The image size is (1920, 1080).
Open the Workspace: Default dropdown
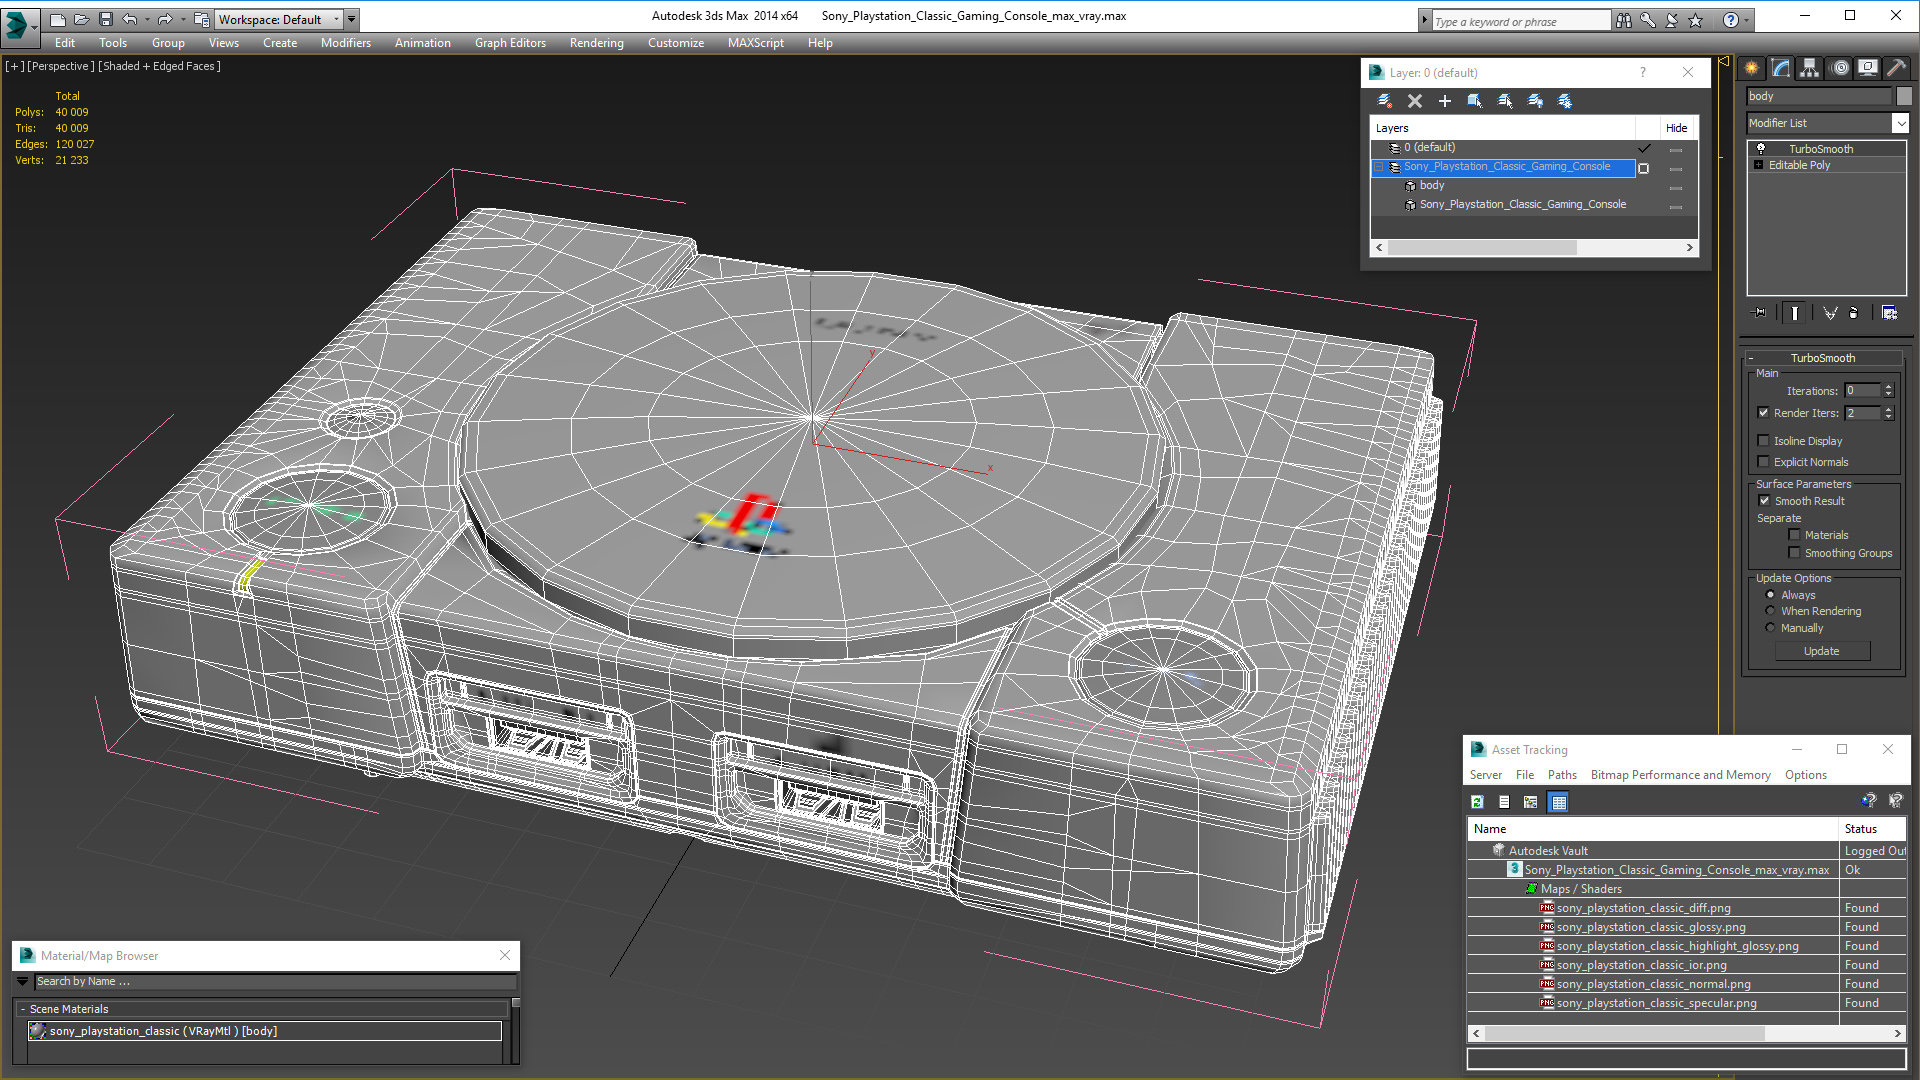click(280, 19)
